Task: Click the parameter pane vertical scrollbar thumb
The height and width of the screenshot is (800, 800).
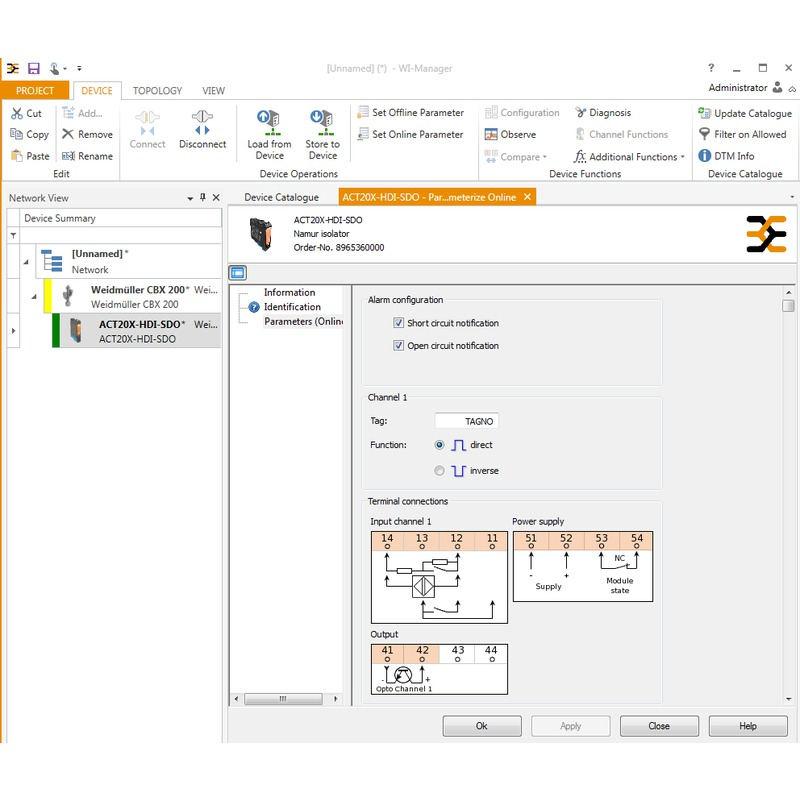Action: pyautogui.click(x=788, y=306)
